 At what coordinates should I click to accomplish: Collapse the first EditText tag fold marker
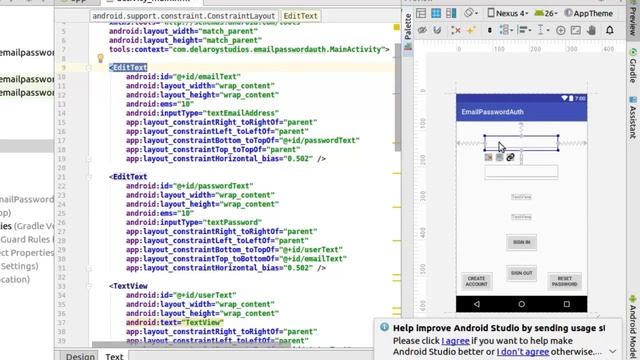click(x=89, y=68)
